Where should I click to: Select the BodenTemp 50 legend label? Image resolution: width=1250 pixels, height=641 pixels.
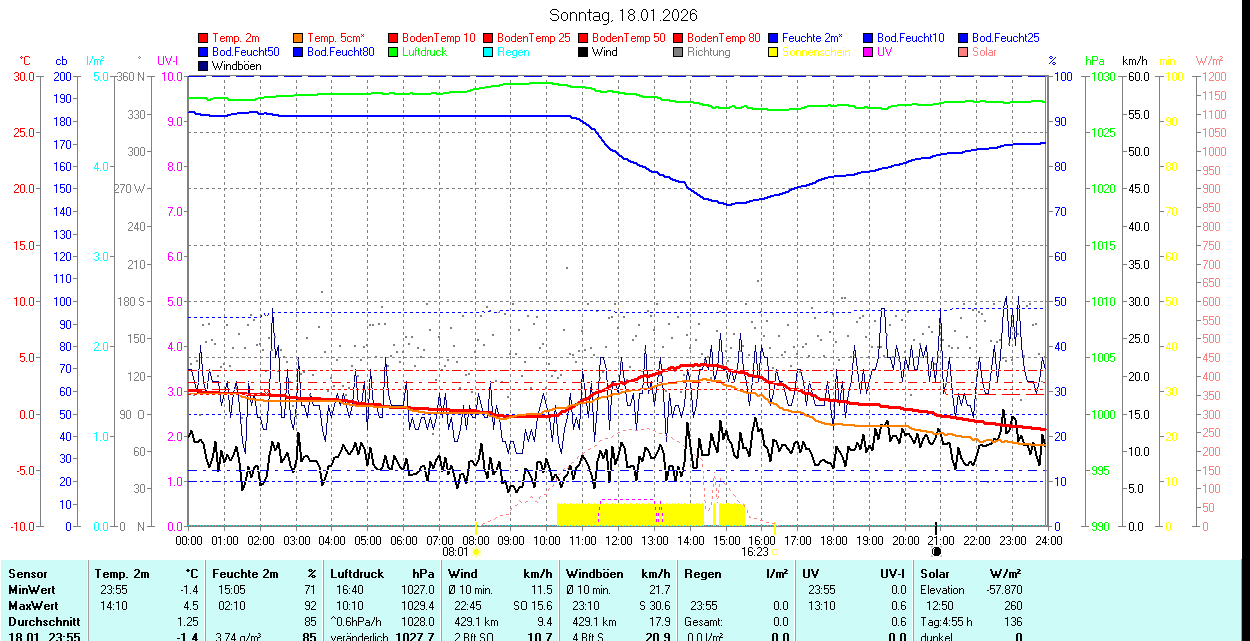629,38
